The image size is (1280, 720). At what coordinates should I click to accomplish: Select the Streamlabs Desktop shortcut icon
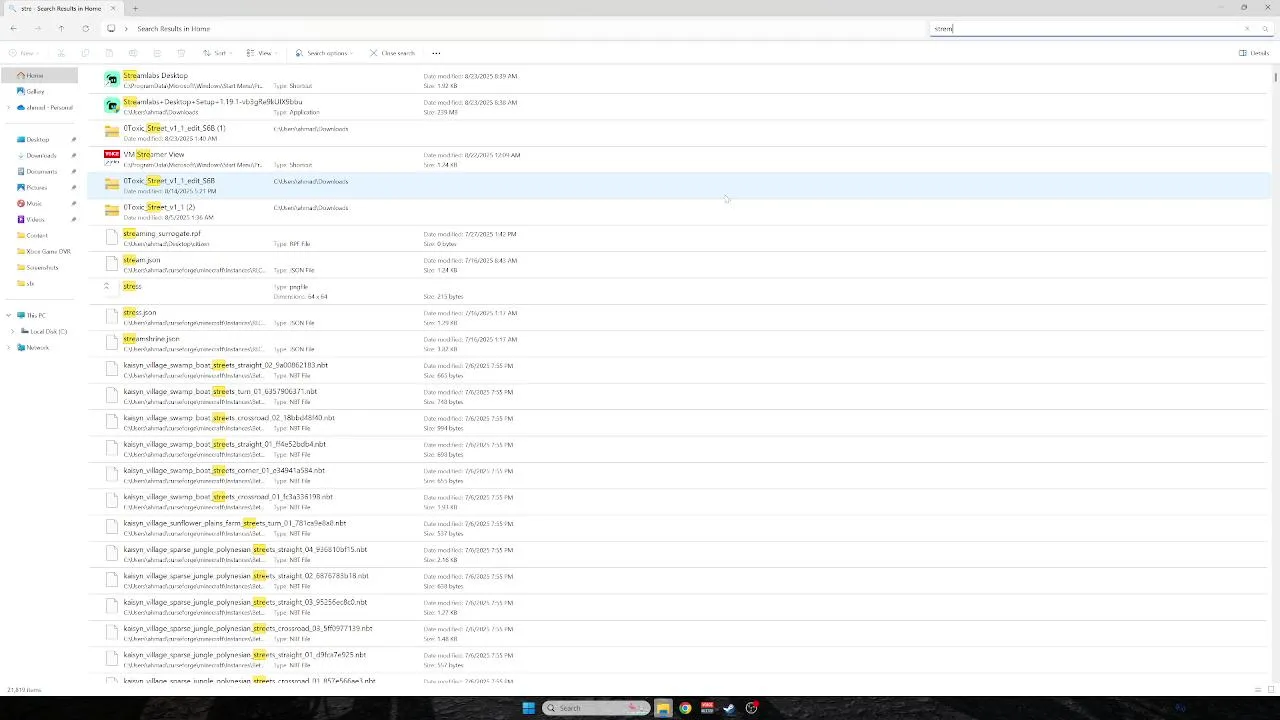pos(112,79)
